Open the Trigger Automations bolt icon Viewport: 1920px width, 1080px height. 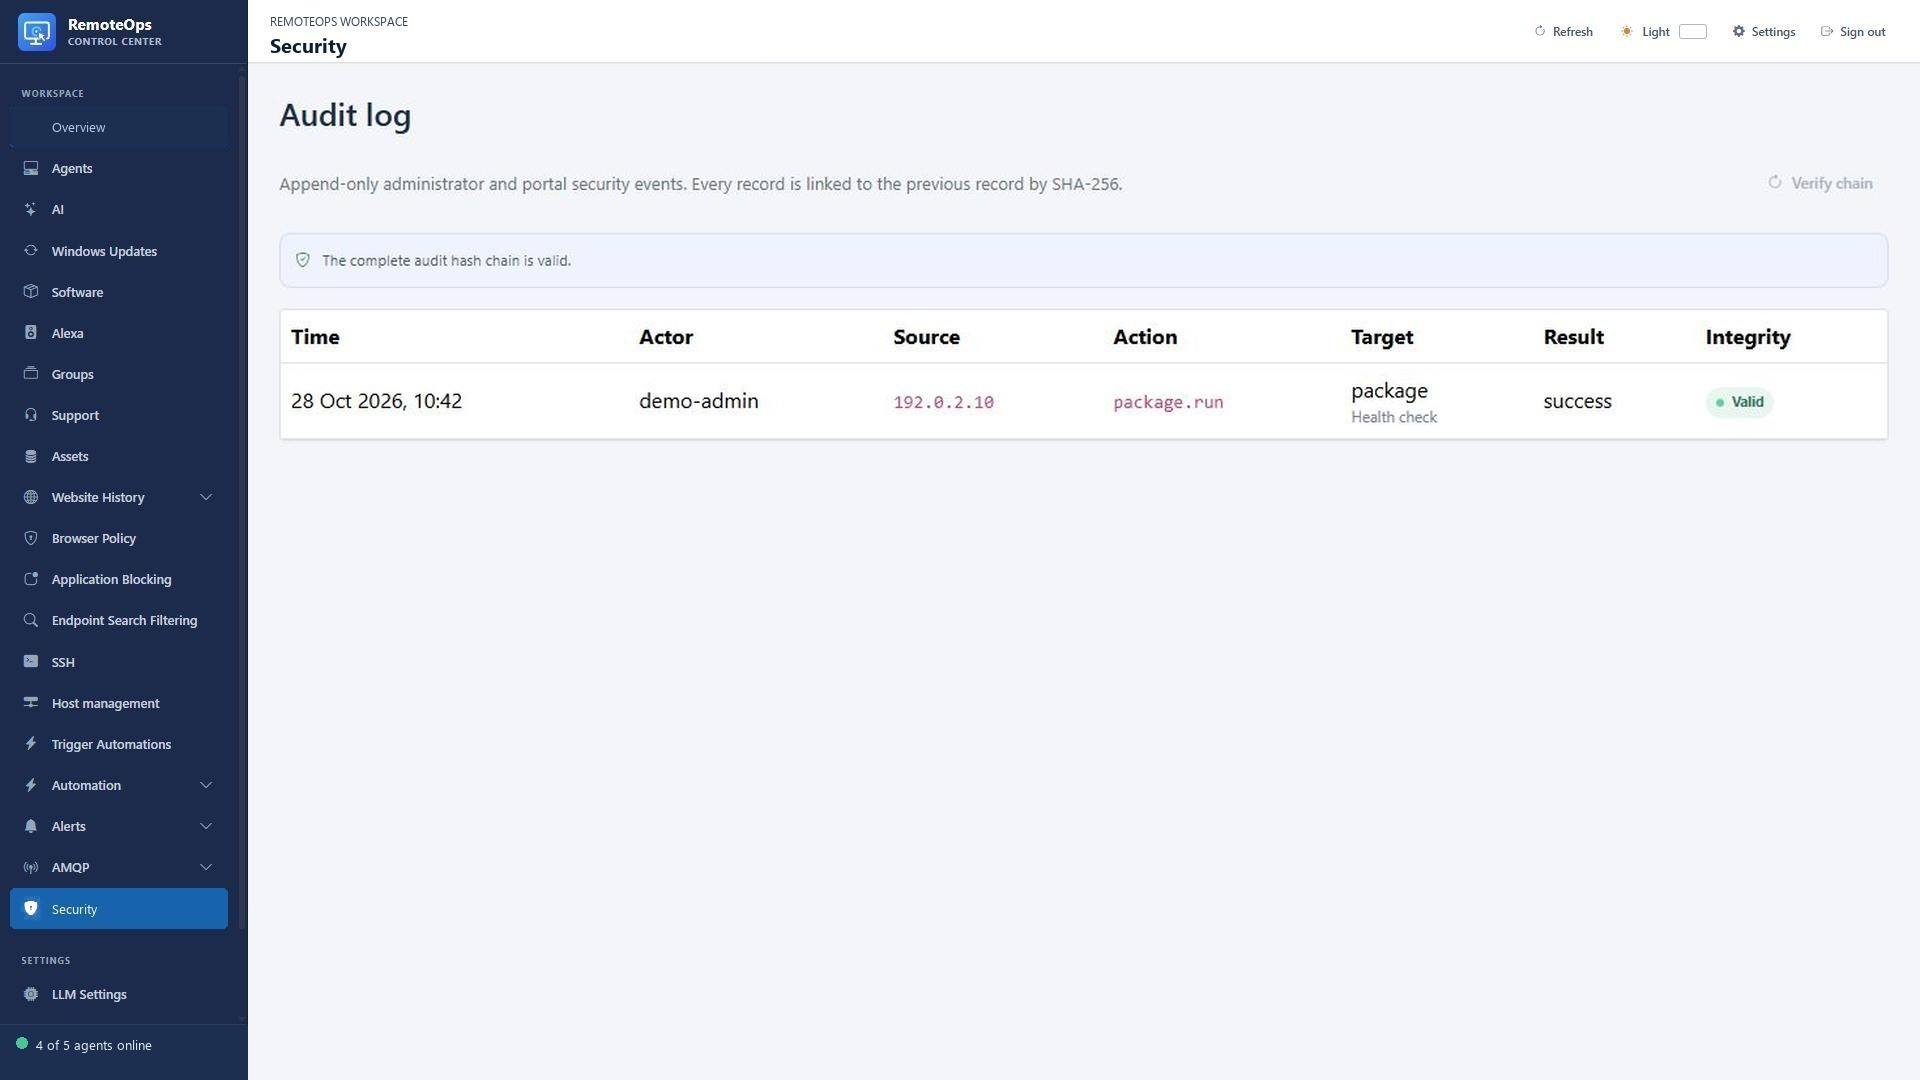click(x=31, y=744)
